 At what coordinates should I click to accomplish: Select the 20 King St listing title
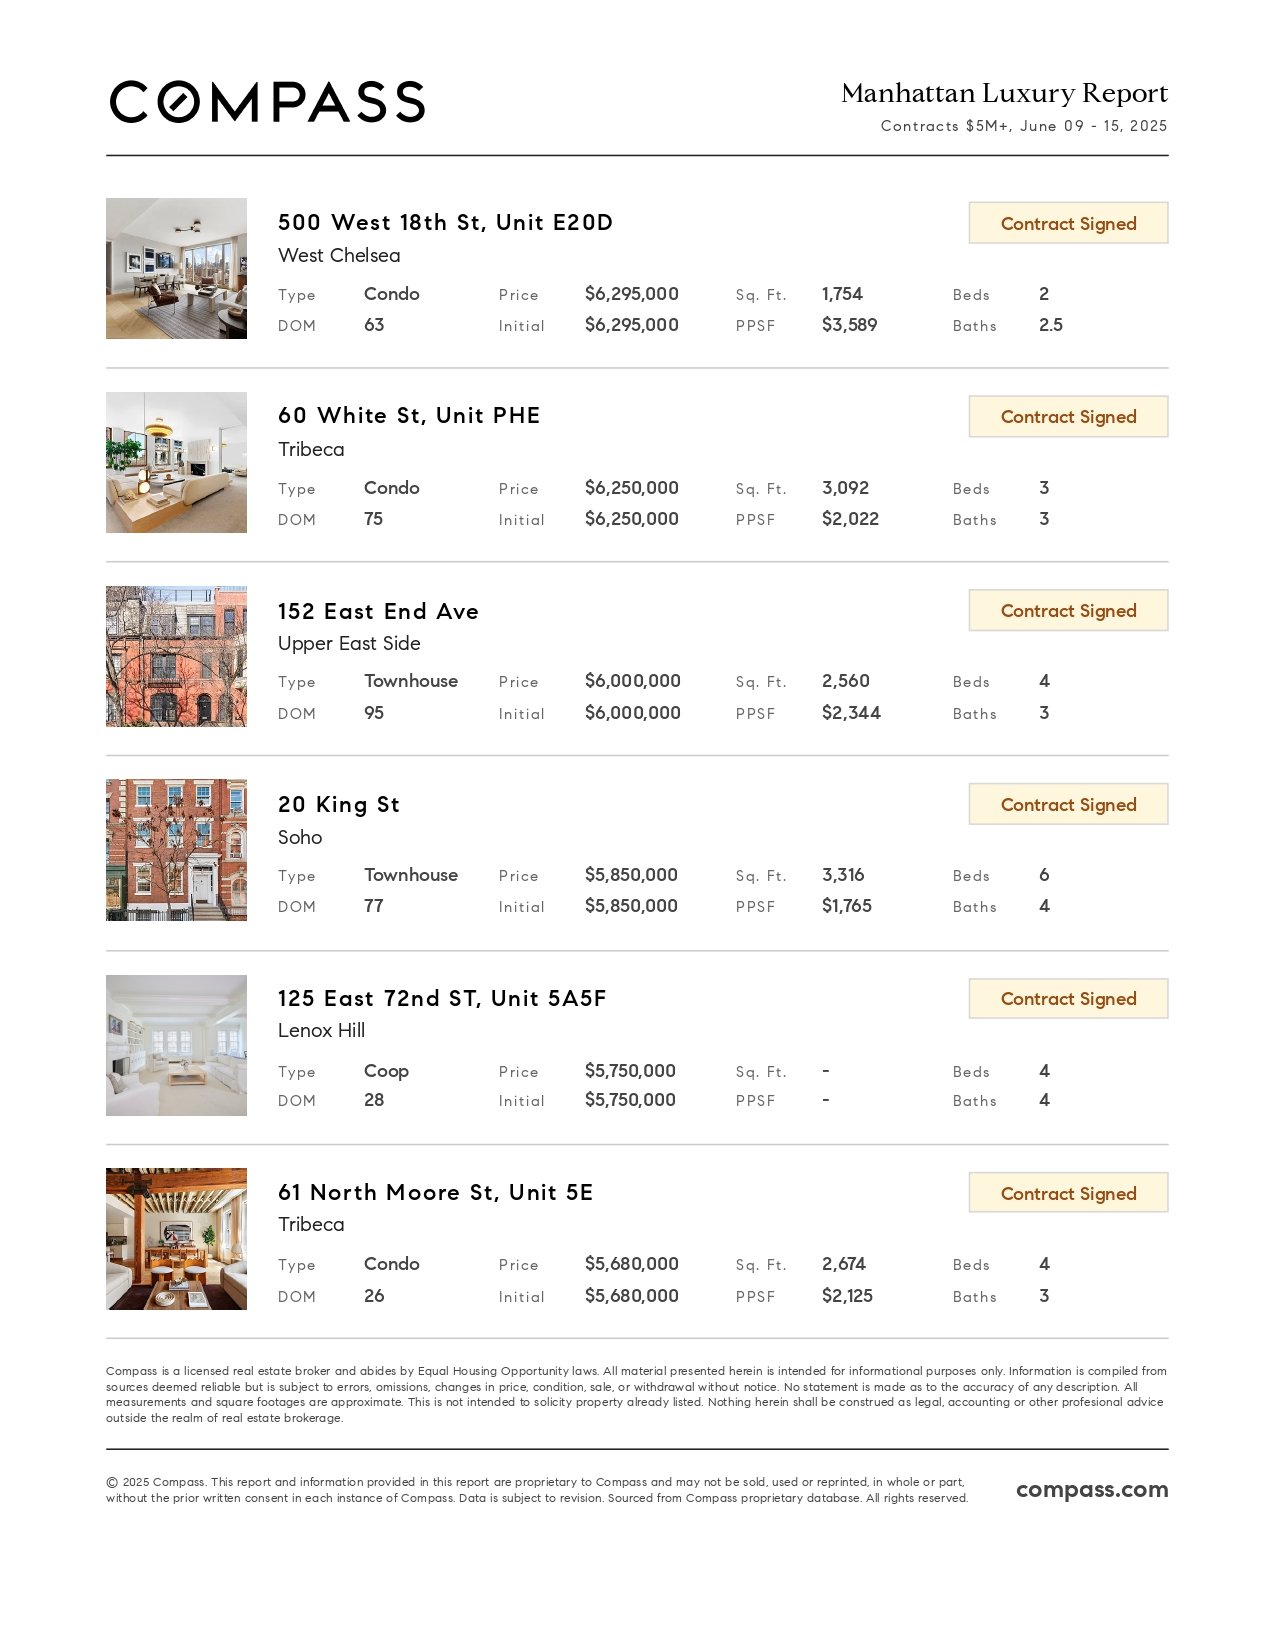(339, 805)
